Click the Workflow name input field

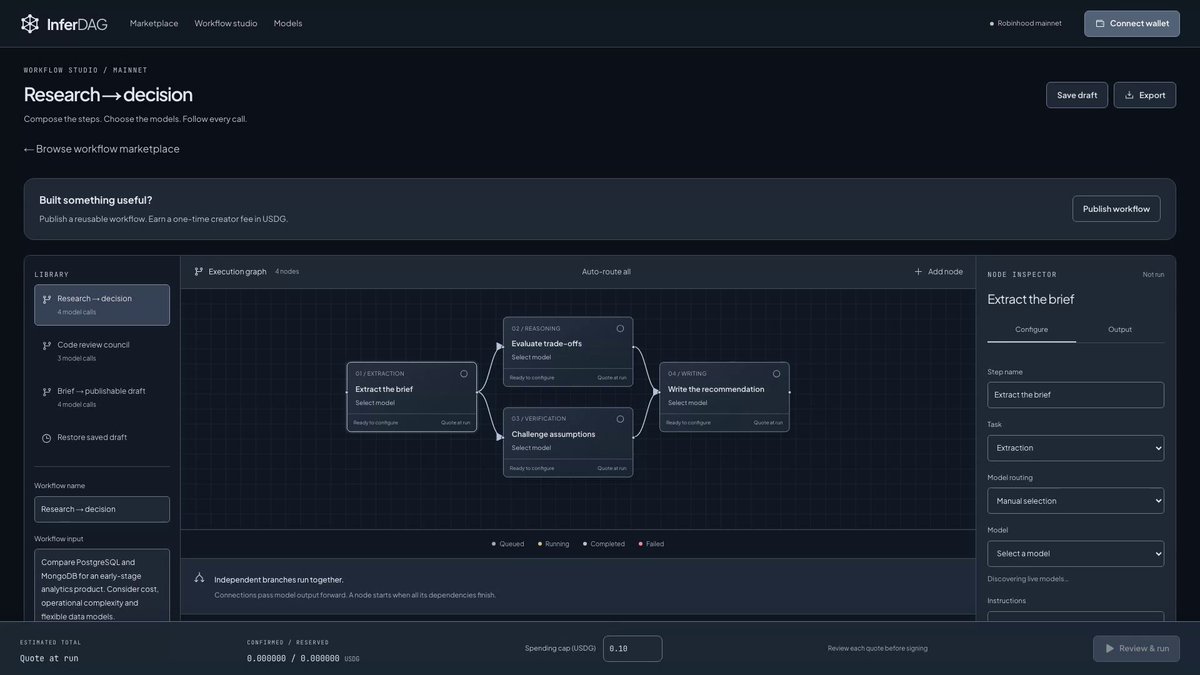click(102, 509)
